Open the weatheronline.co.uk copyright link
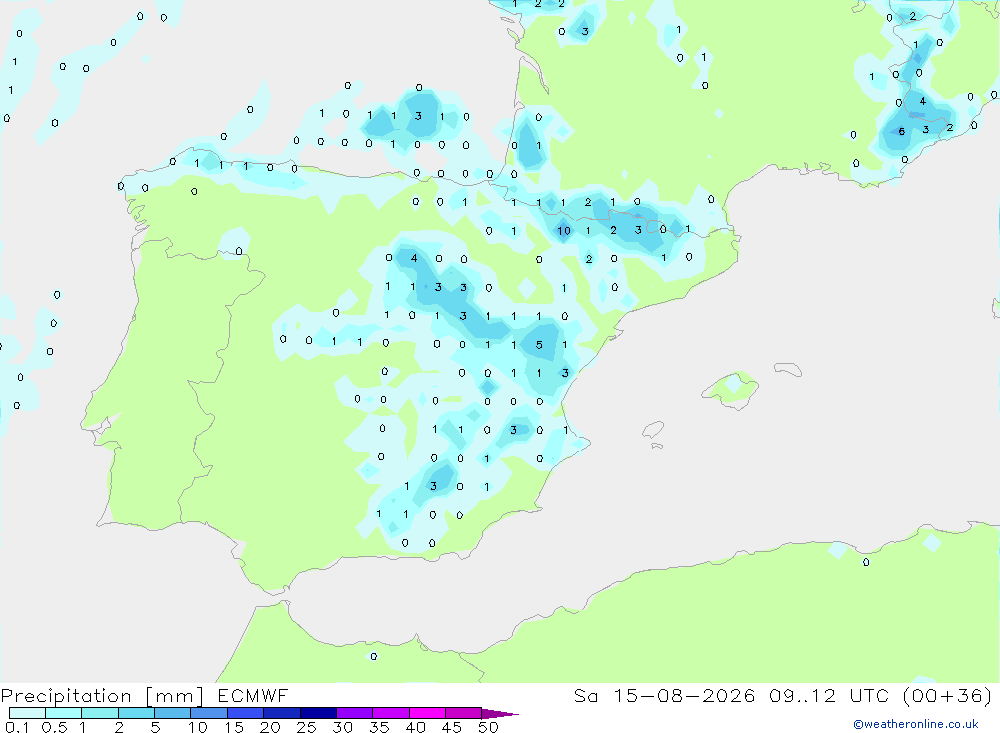 coord(916,724)
